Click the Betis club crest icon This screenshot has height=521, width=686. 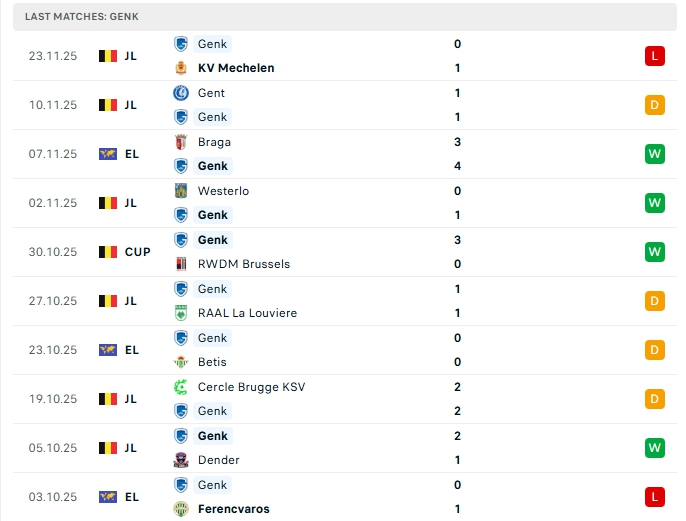181,362
